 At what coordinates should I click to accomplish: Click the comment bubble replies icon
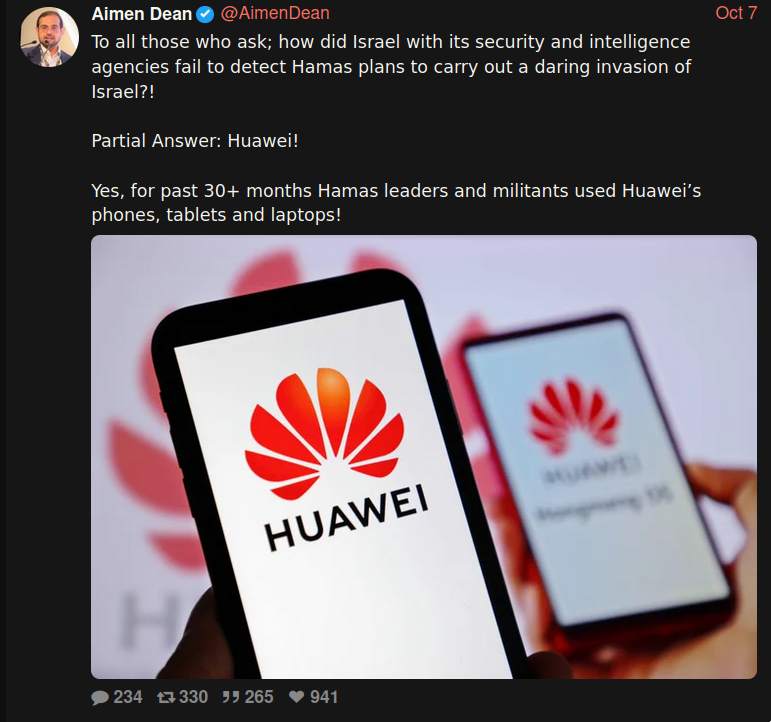pyautogui.click(x=100, y=697)
